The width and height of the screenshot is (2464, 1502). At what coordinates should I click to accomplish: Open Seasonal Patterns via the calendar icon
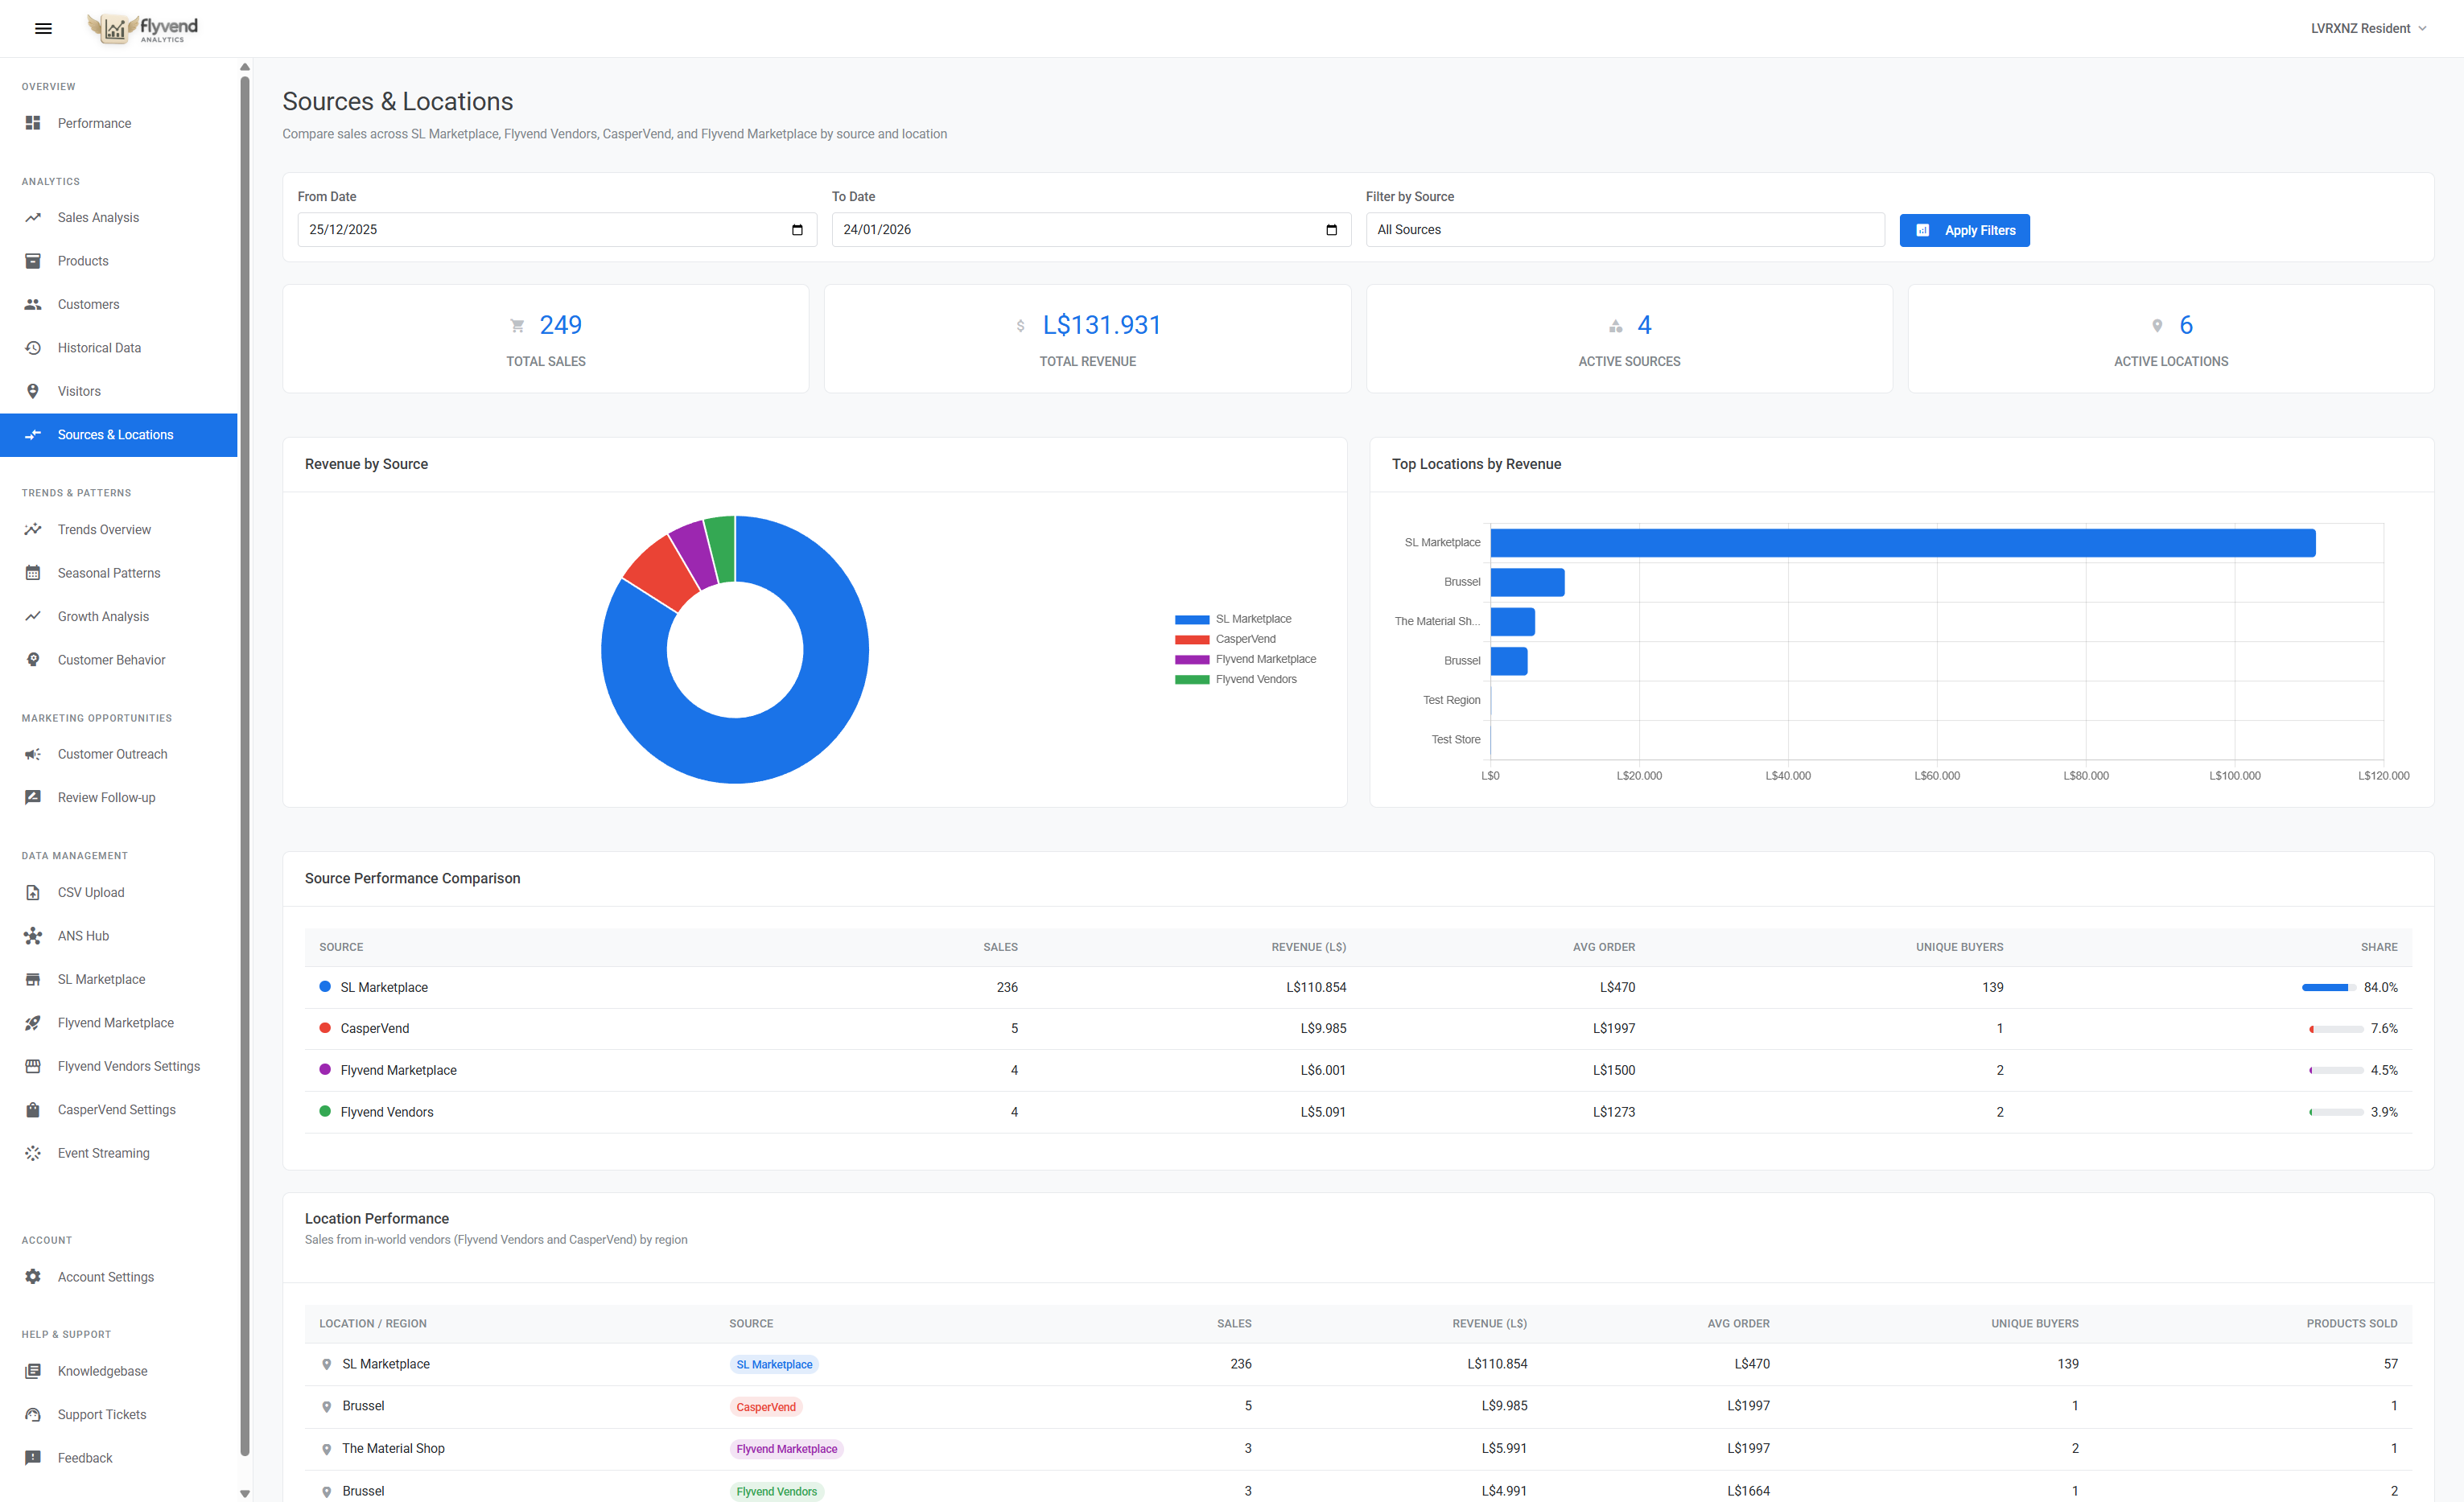(x=33, y=572)
